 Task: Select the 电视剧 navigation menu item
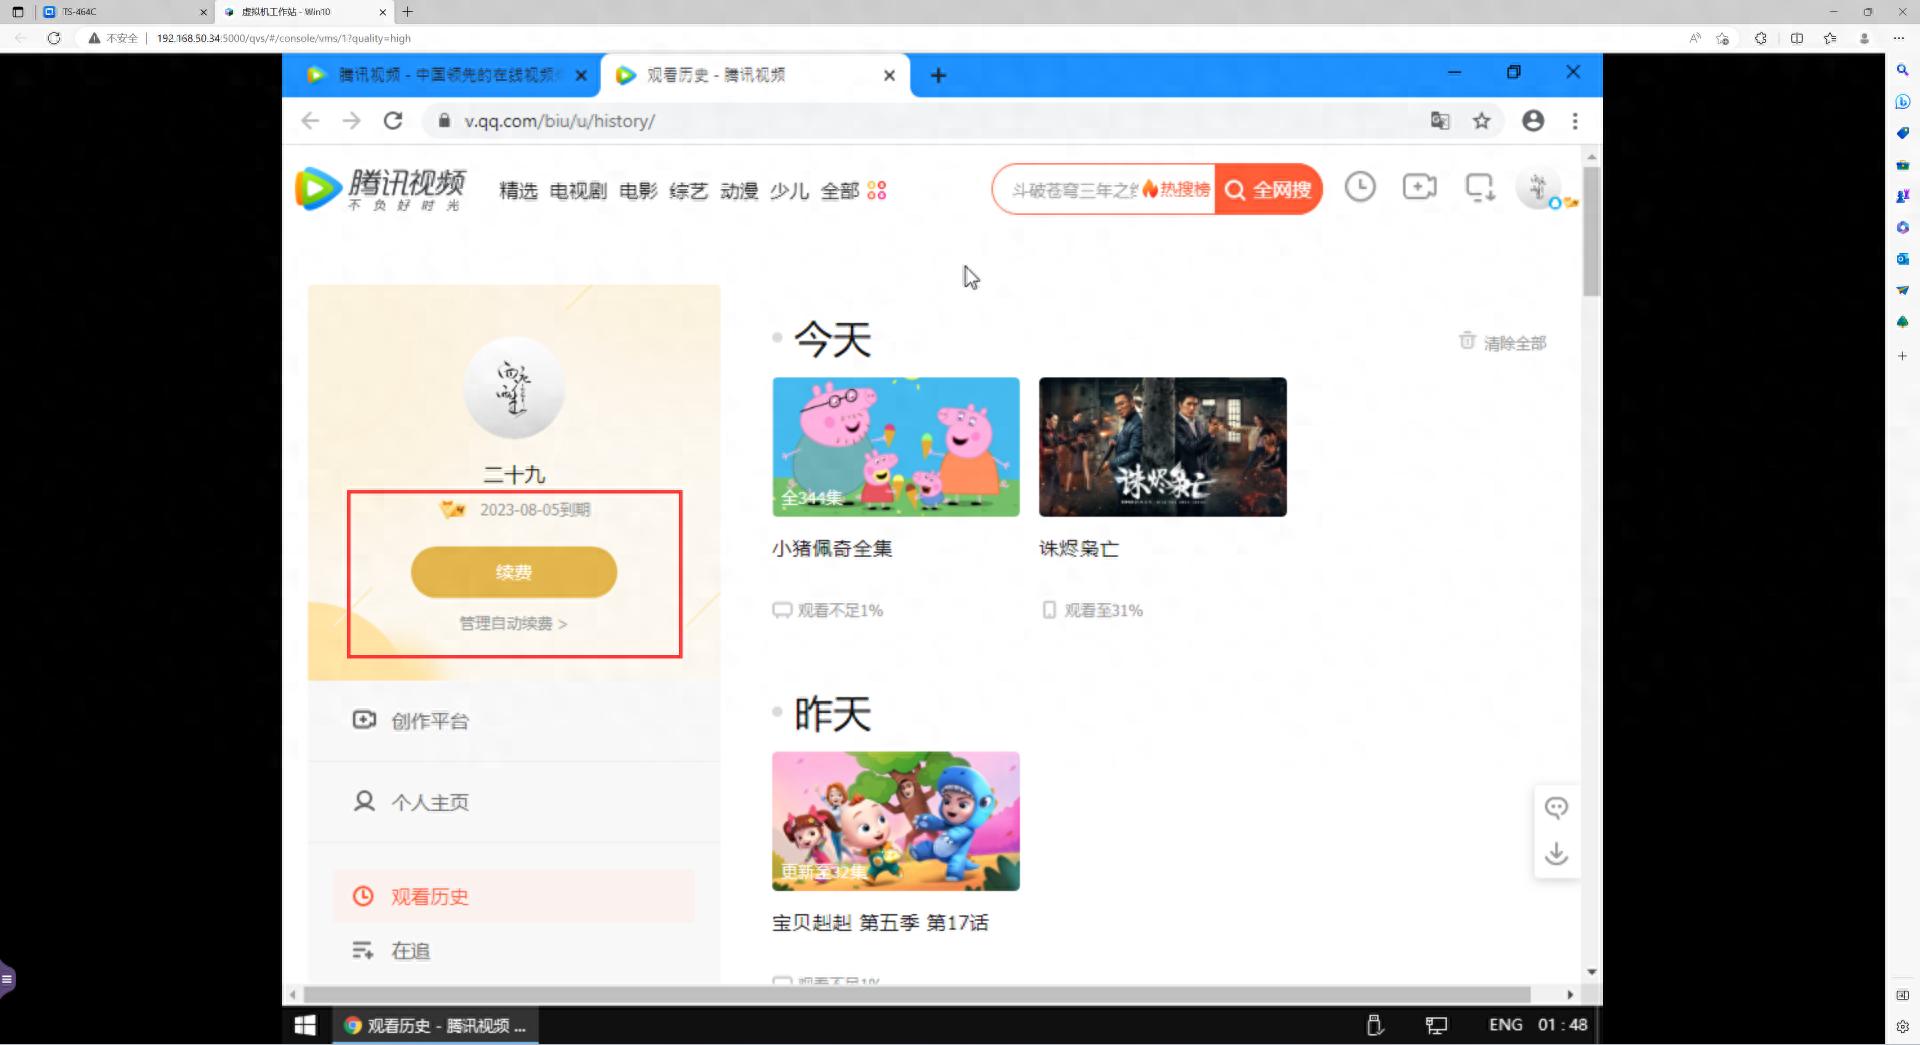tap(577, 191)
